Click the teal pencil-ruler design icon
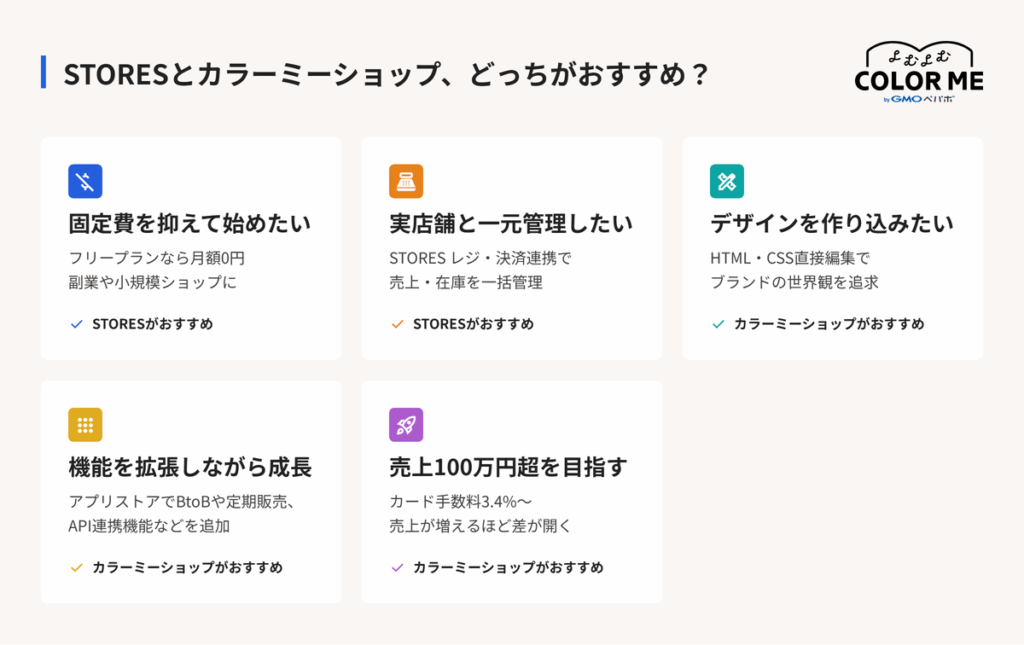1024x645 pixels. [726, 181]
